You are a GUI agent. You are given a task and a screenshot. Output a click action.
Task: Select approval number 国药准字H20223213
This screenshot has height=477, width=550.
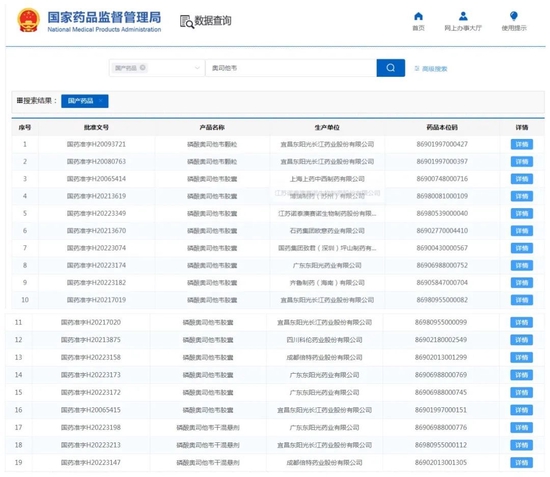coord(91,445)
